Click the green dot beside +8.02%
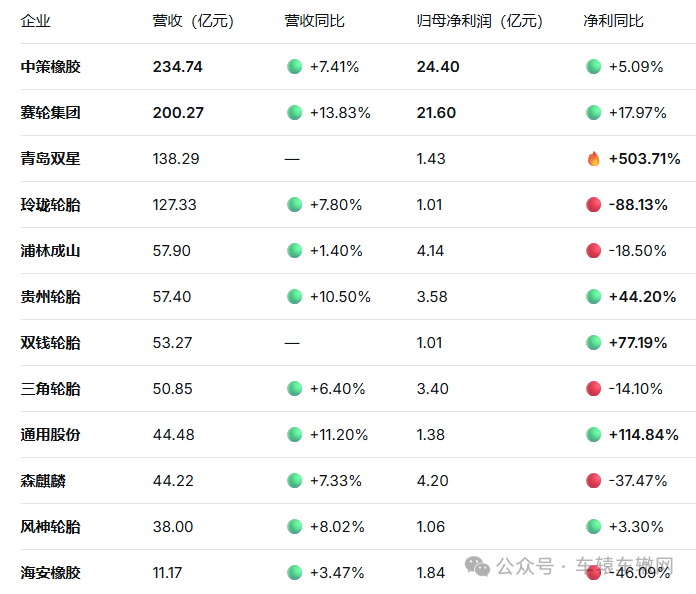696x594 pixels. click(x=294, y=527)
